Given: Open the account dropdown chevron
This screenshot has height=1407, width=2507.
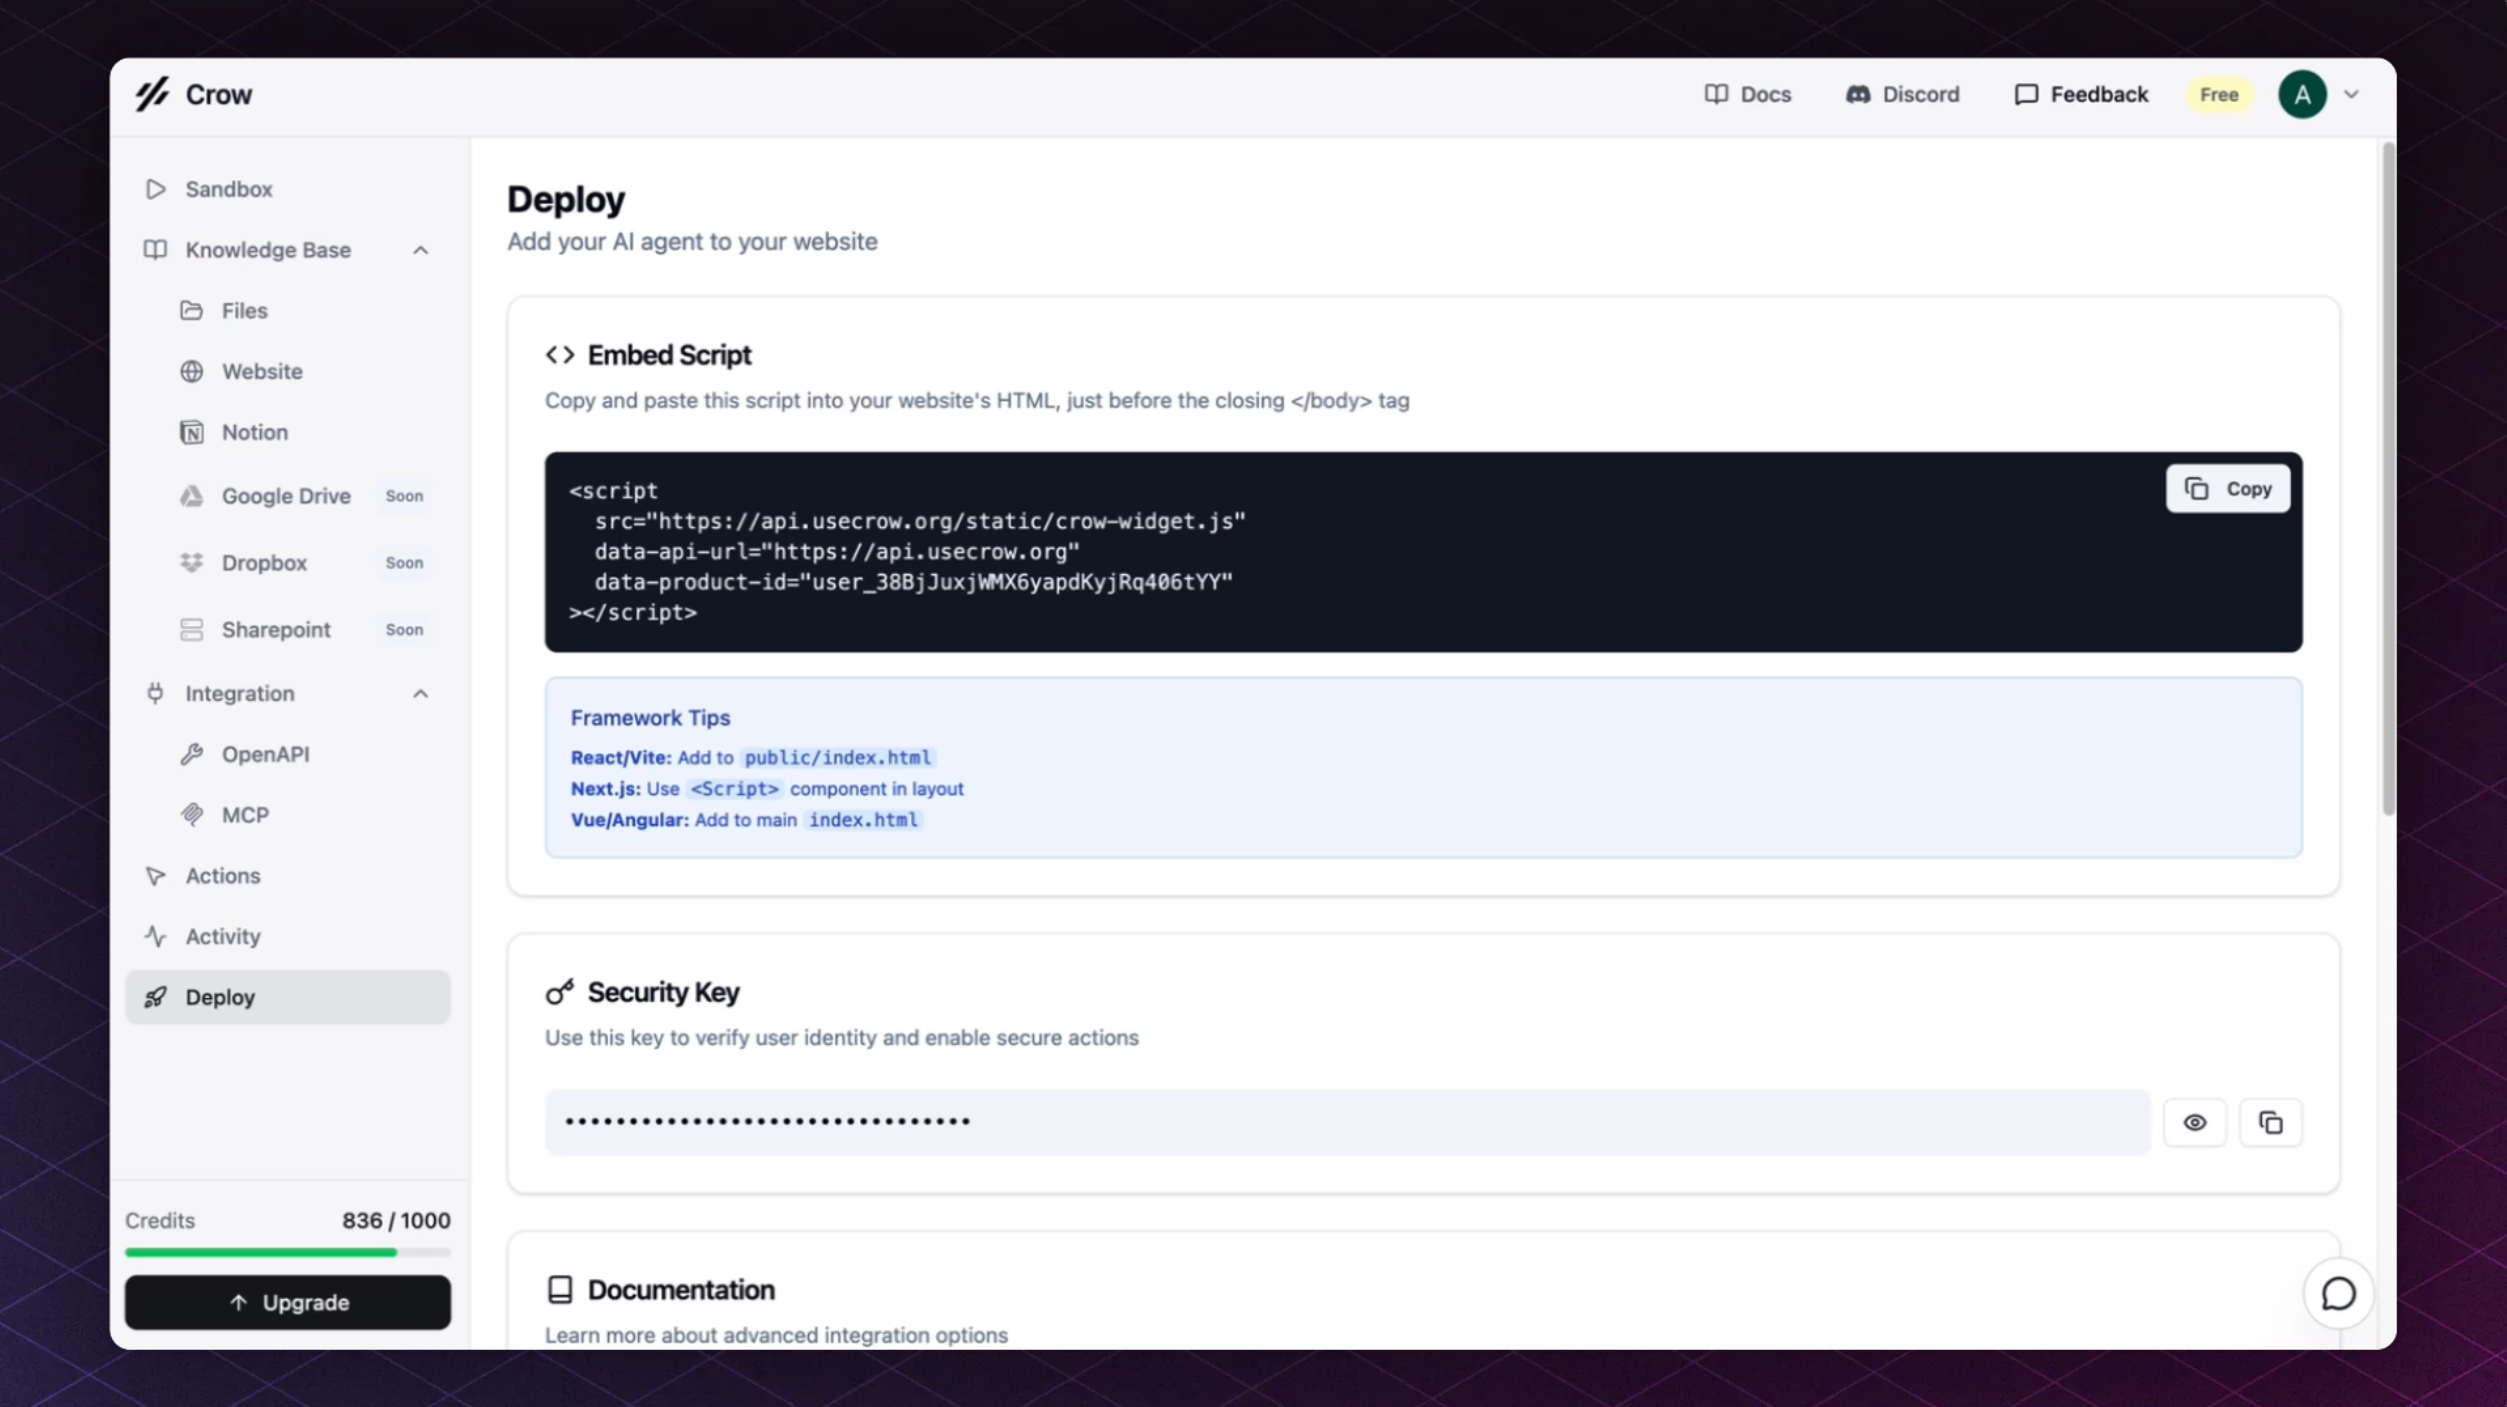Looking at the screenshot, I should click(2351, 95).
